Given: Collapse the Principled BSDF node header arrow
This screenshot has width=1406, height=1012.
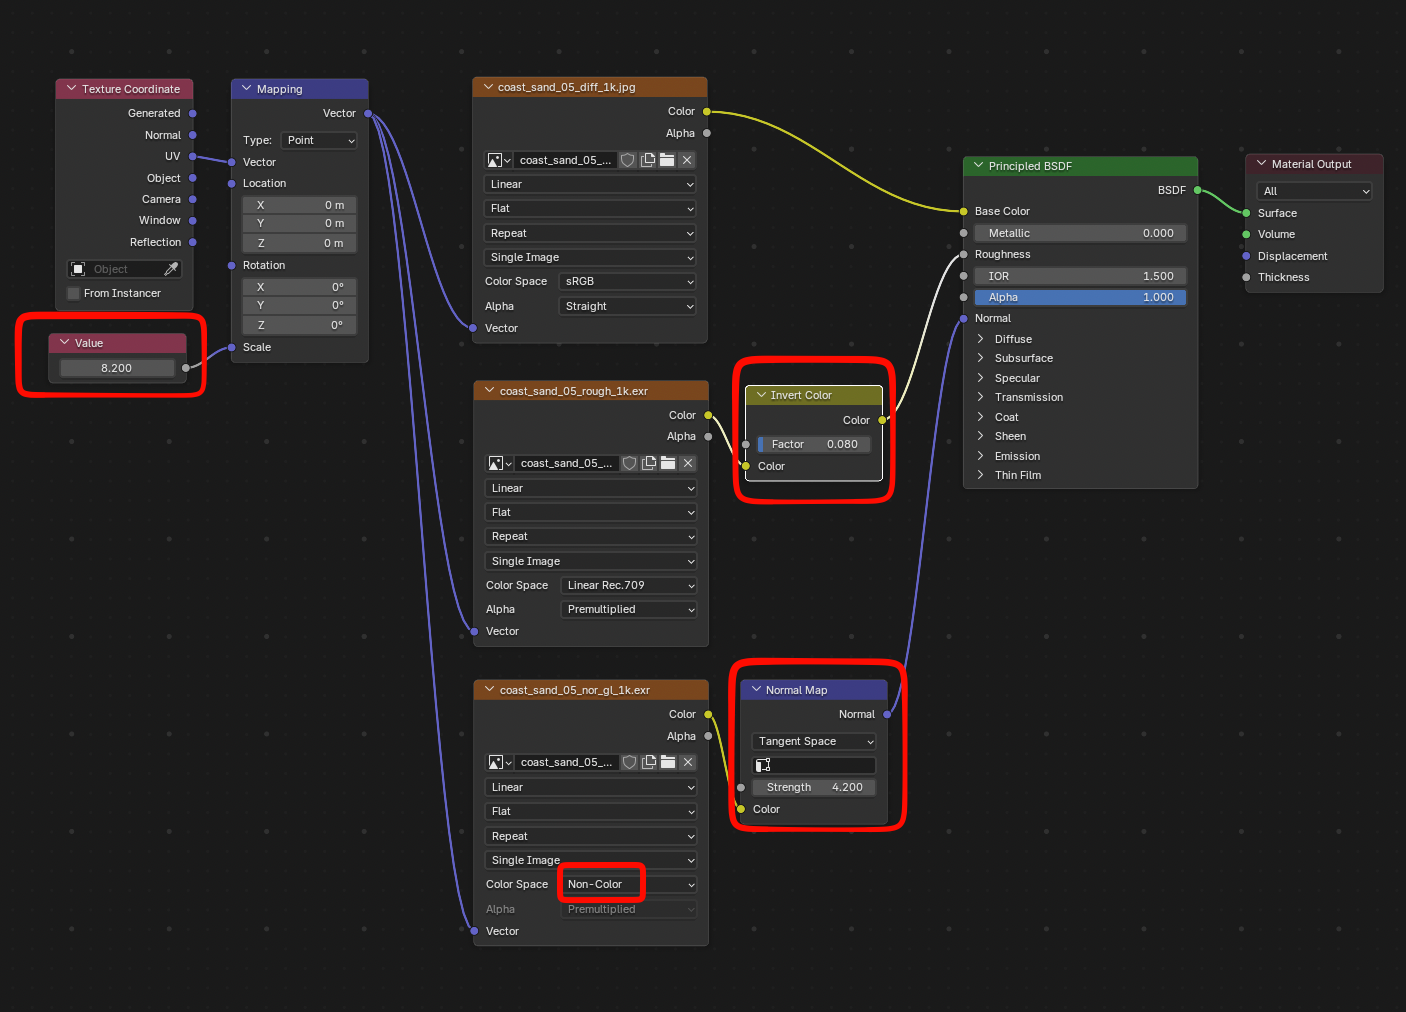Looking at the screenshot, I should tap(979, 166).
